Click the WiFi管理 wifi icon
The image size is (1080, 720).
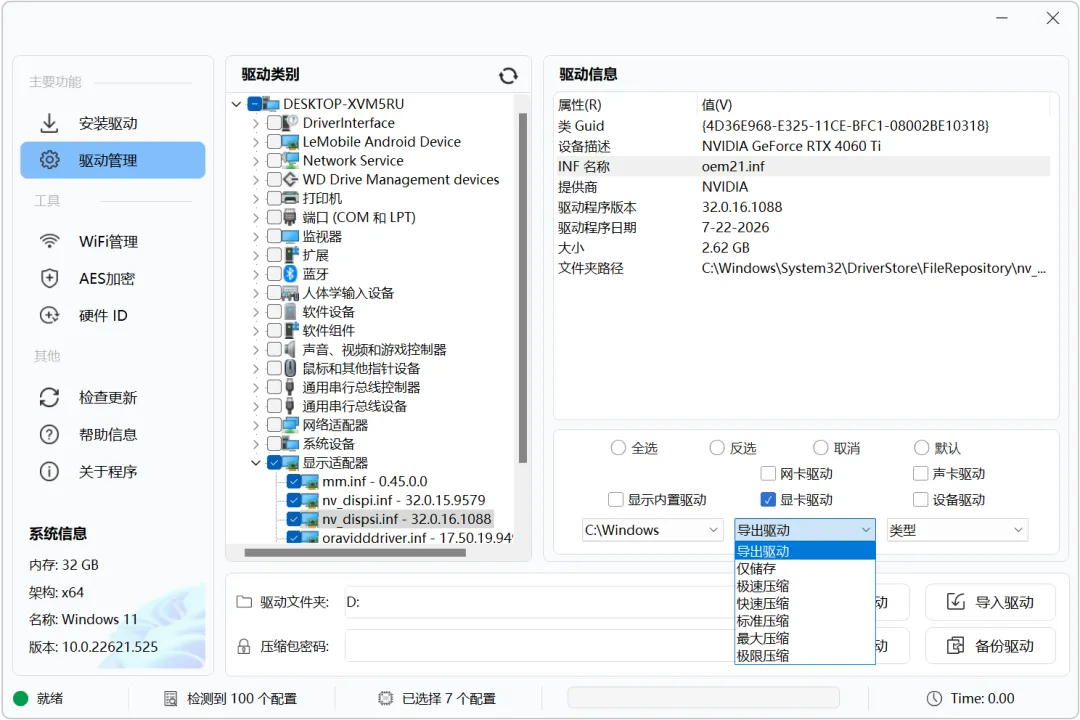[49, 241]
